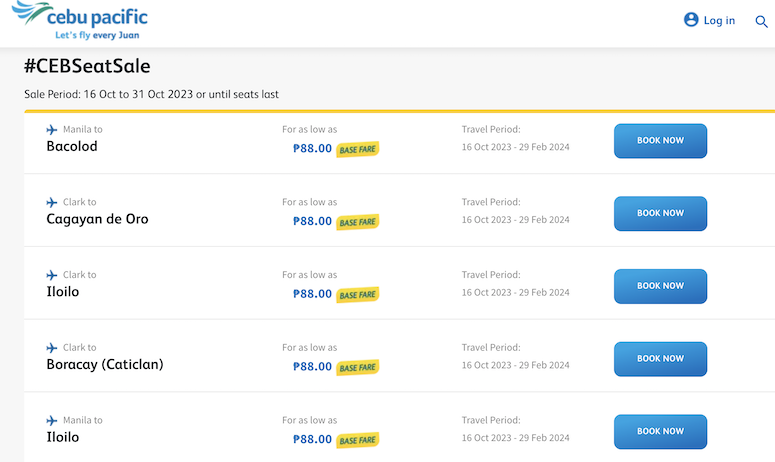Viewport: 775px width, 462px height.
Task: Click Base Fare badge on Cagayan de Oro row
Action: pos(357,222)
